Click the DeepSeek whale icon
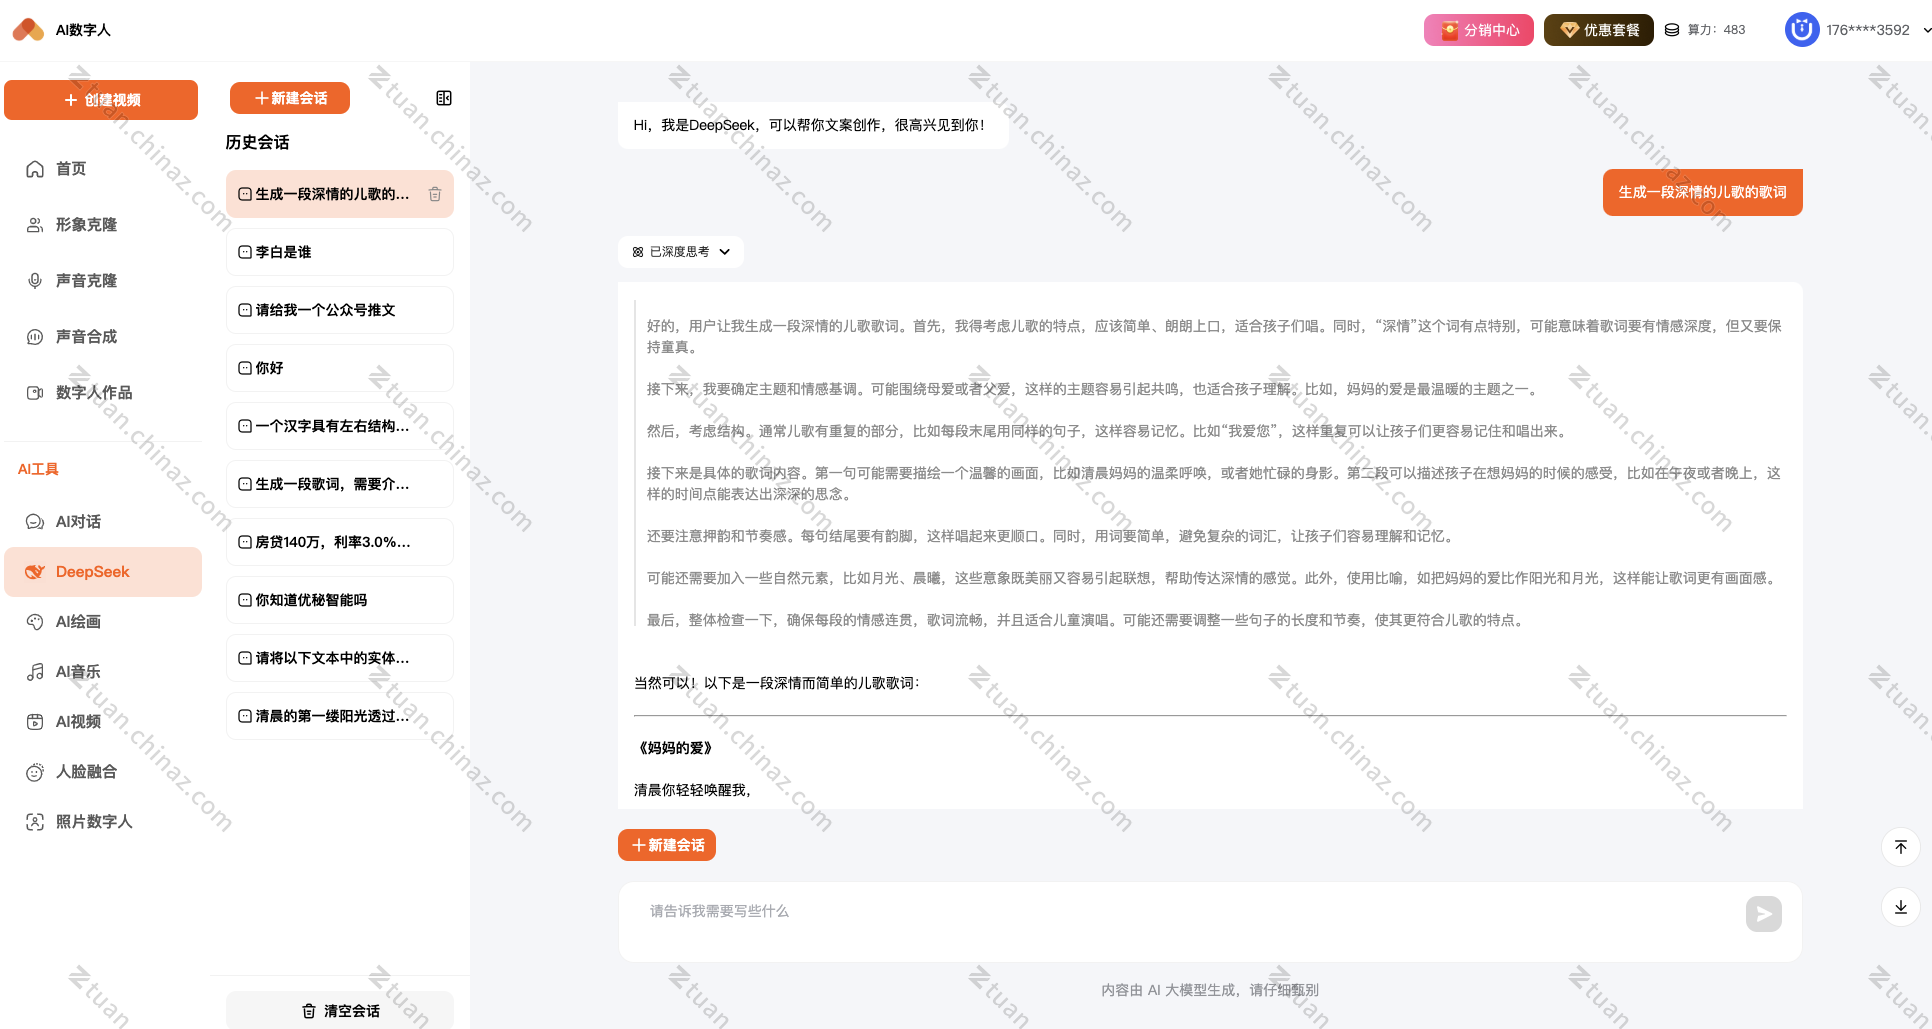The image size is (1932, 1029). tap(35, 572)
